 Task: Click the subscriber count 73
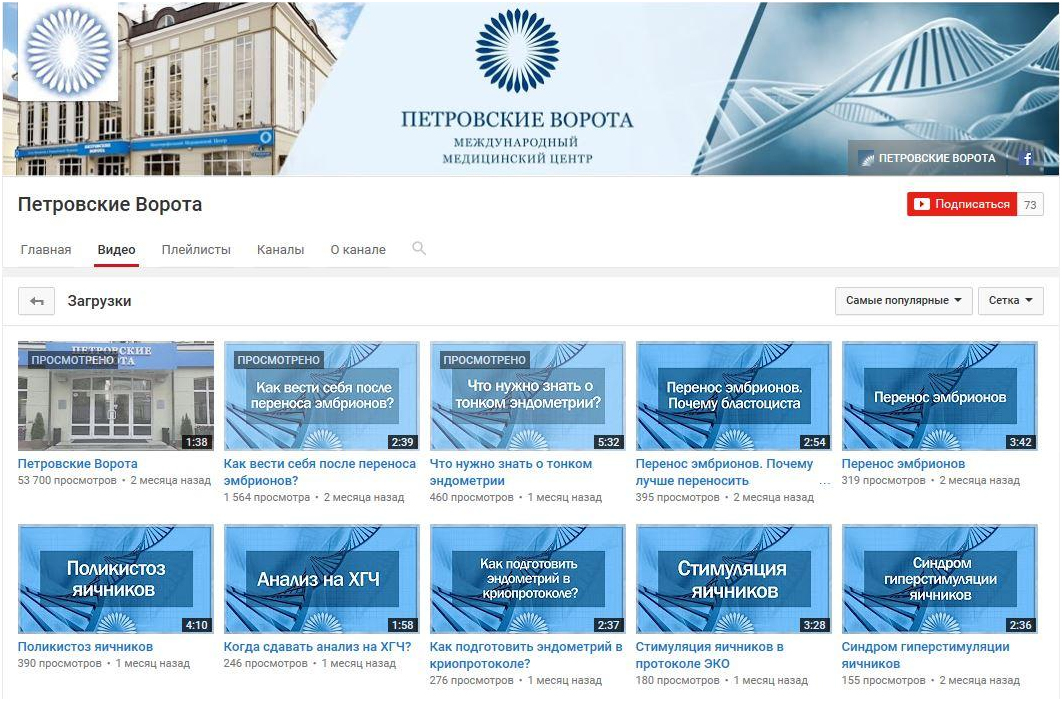[1030, 205]
